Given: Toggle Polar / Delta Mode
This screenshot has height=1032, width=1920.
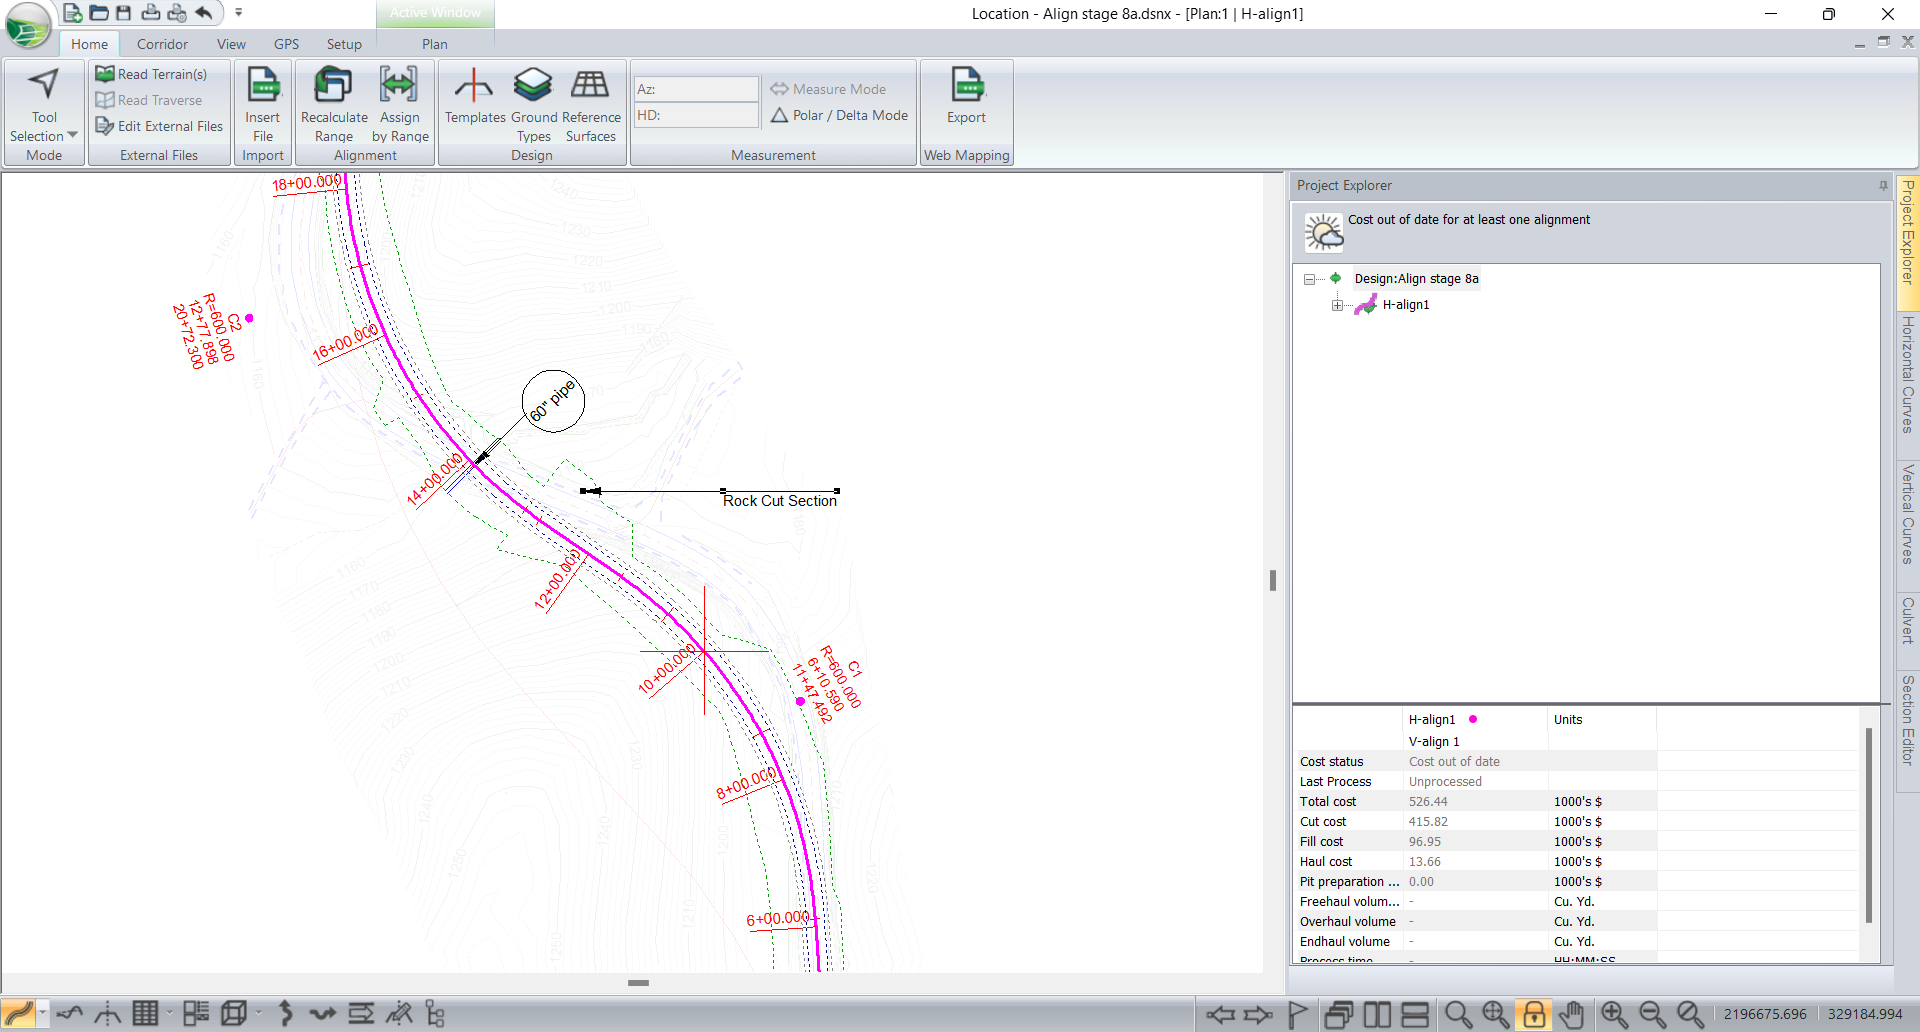Looking at the screenshot, I should click(x=840, y=116).
